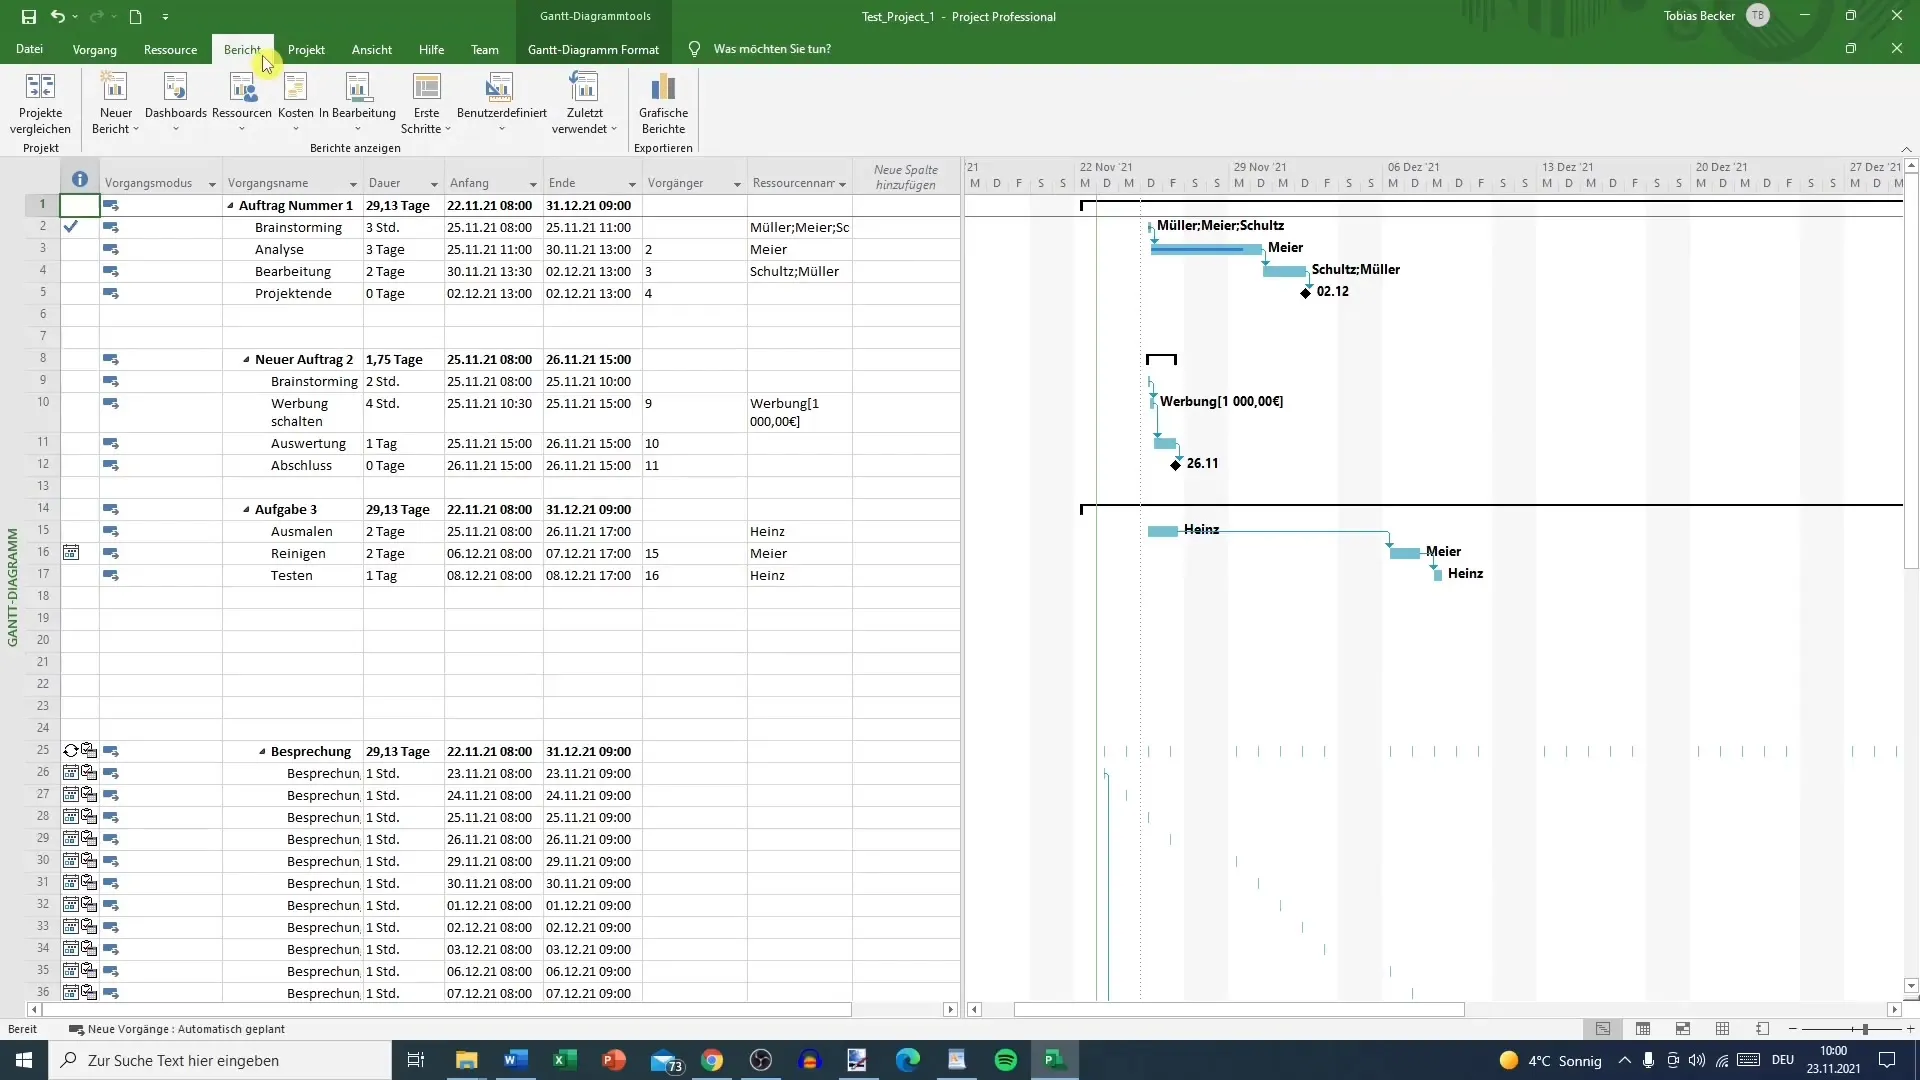Switch to resource sheet view icon in status bar

click(x=1722, y=1029)
